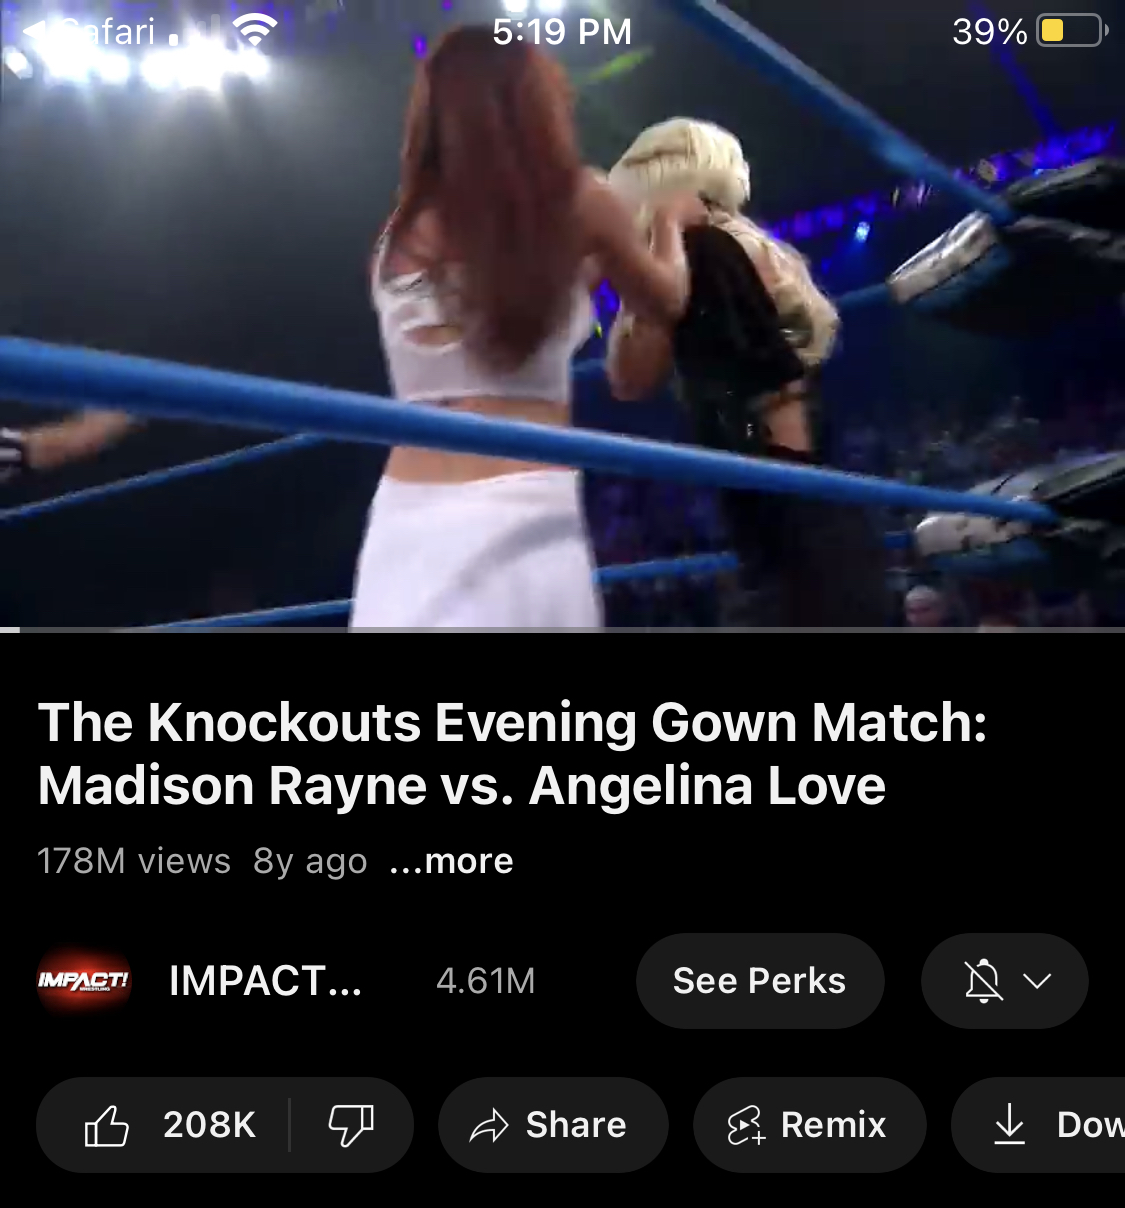
Task: Tap the video player frame
Action: point(562,314)
